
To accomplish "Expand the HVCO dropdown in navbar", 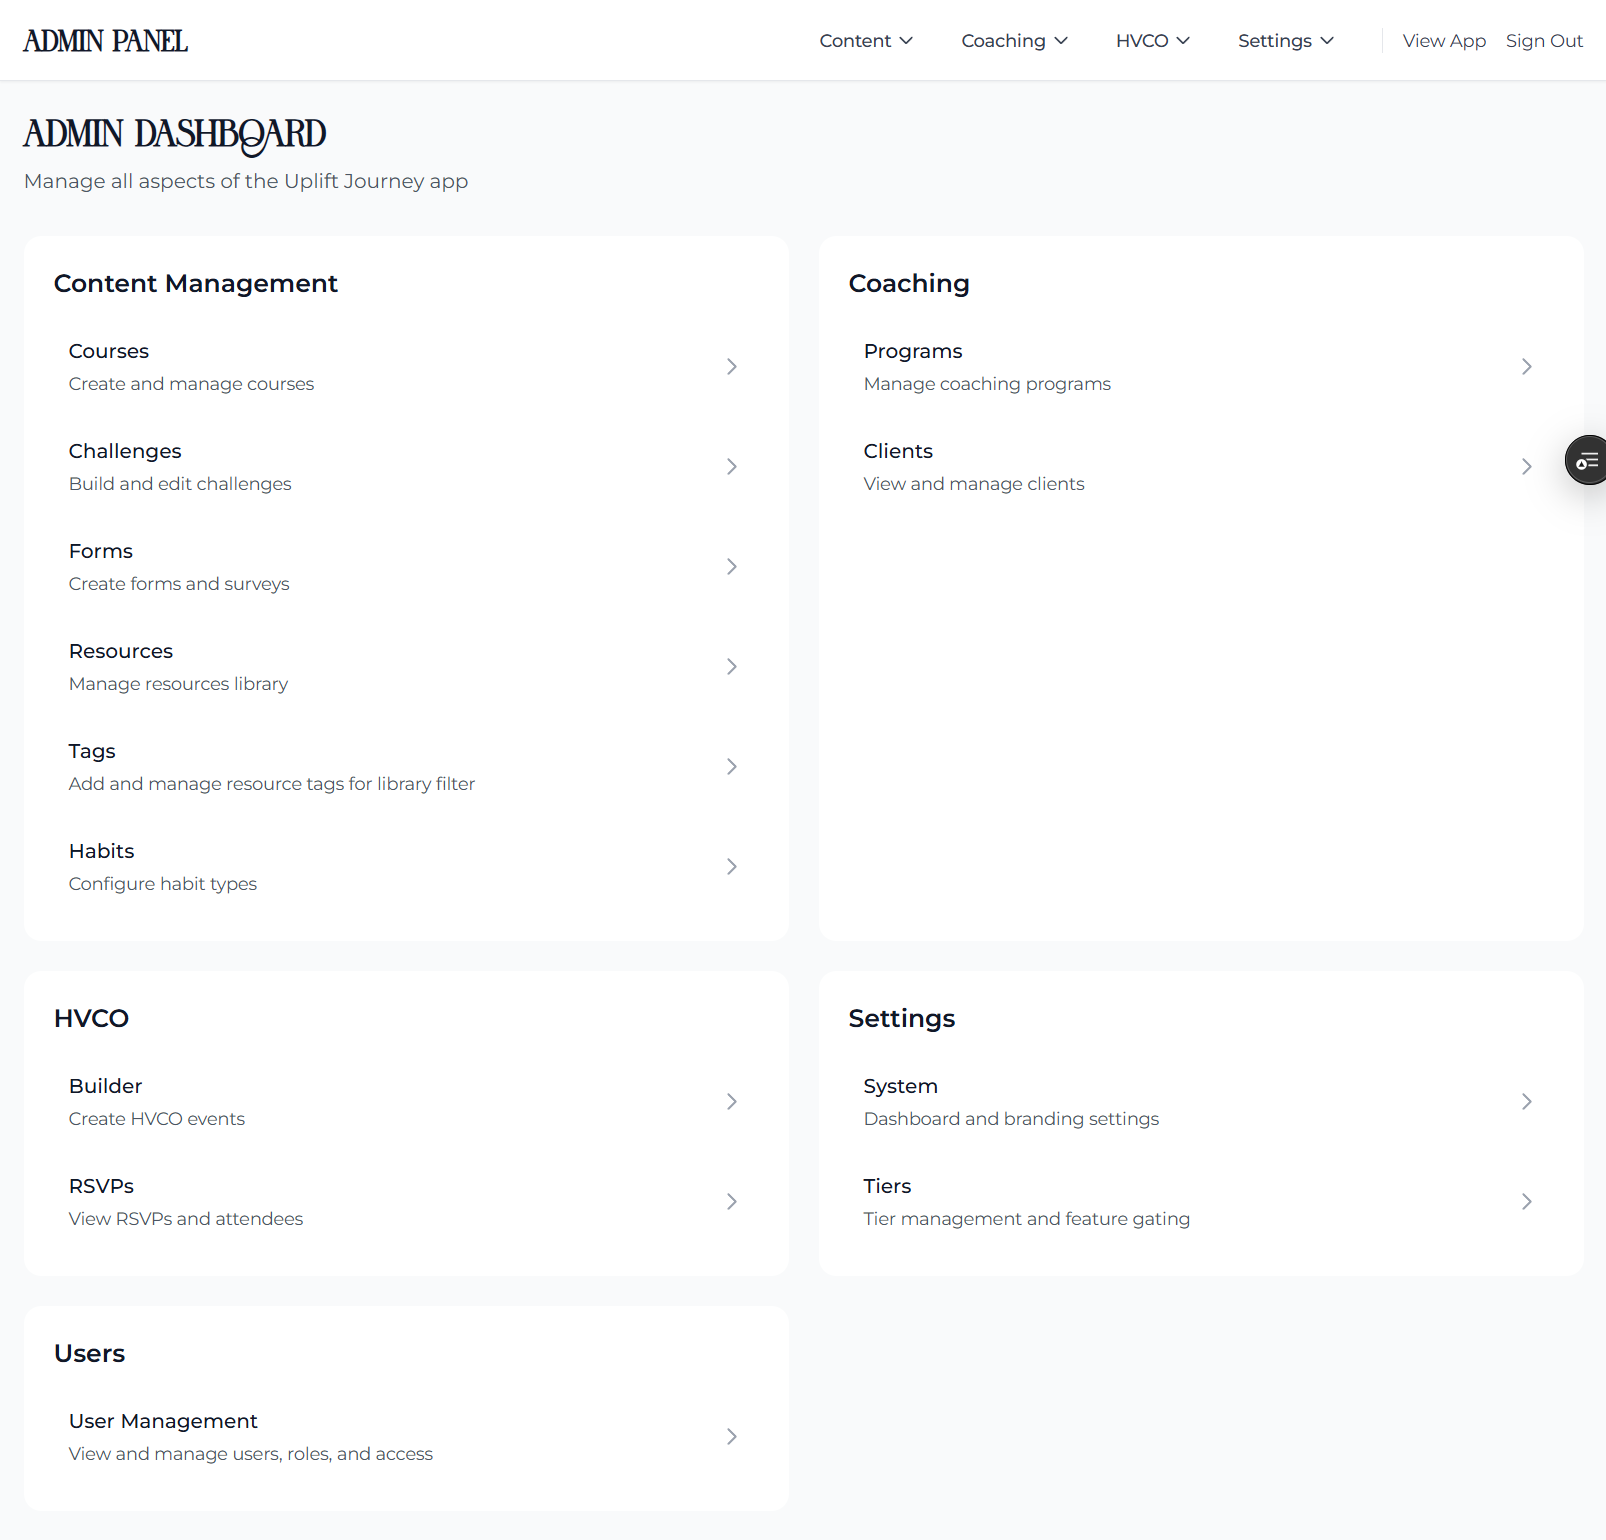I will (1153, 41).
